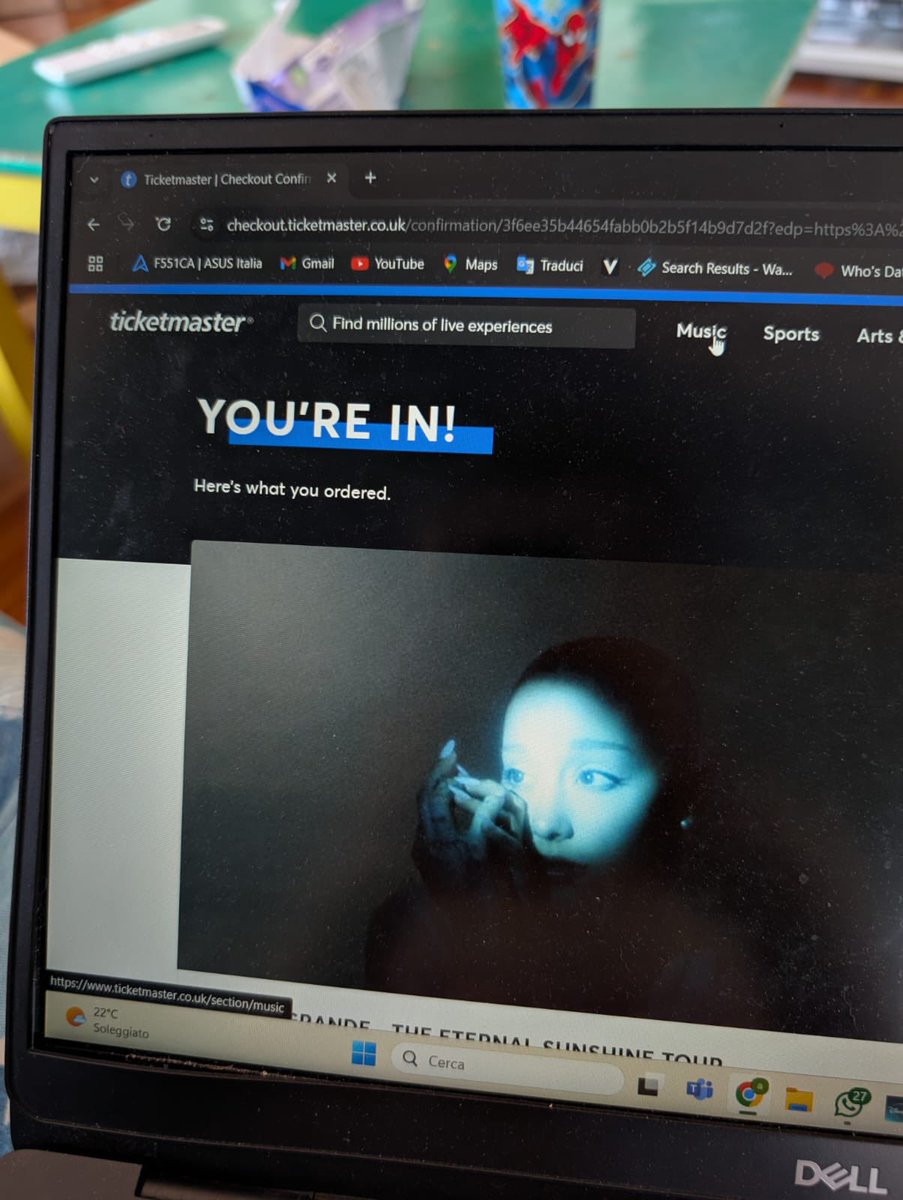
Task: Open the F551CA ASUS Italia bookmark
Action: click(197, 264)
